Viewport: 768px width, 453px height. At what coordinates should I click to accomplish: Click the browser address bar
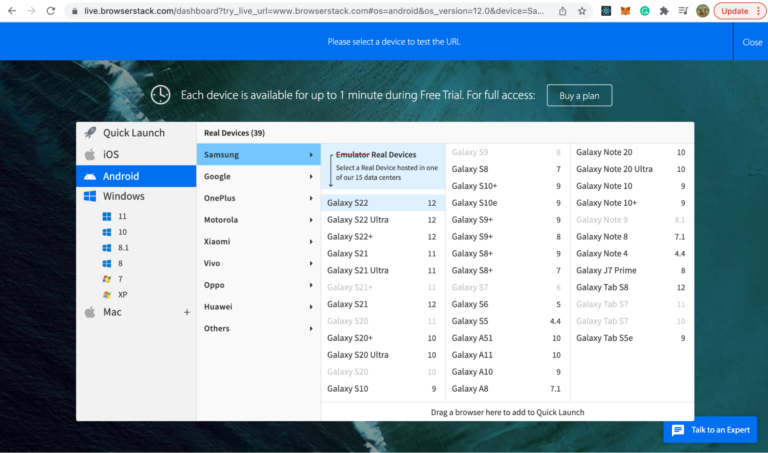pyautogui.click(x=320, y=11)
